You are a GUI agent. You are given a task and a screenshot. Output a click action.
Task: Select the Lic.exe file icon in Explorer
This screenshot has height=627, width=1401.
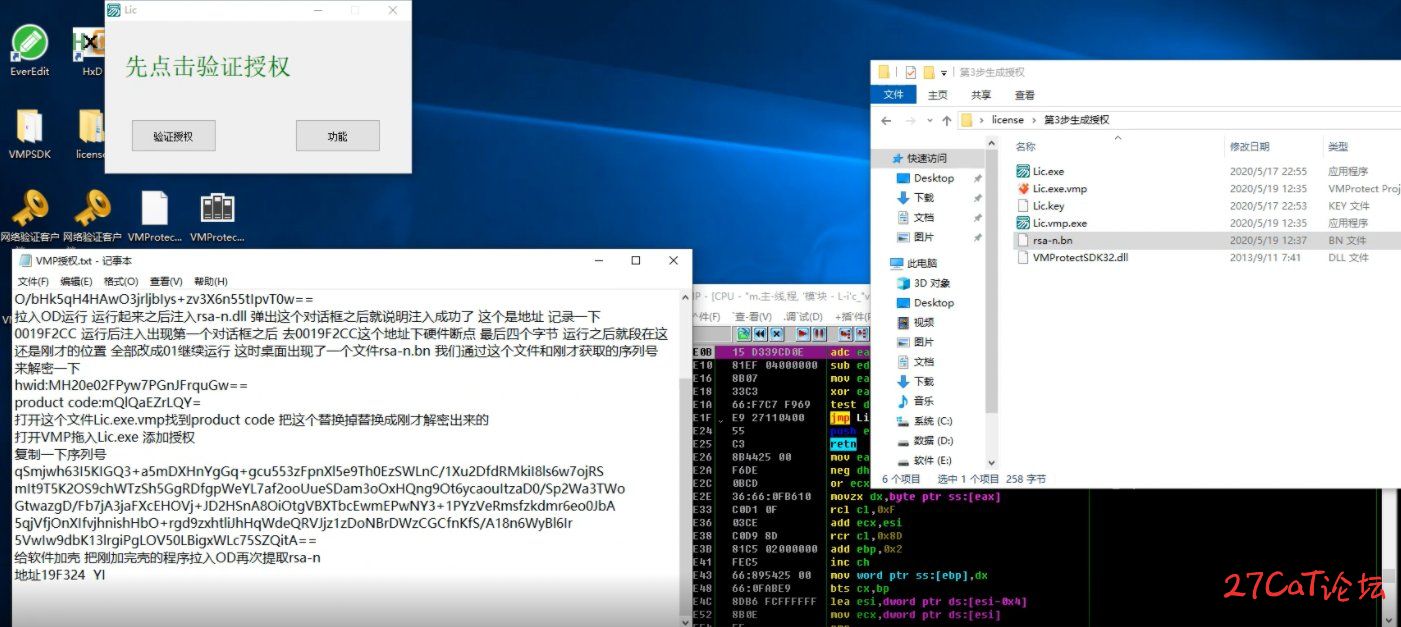pos(1023,171)
